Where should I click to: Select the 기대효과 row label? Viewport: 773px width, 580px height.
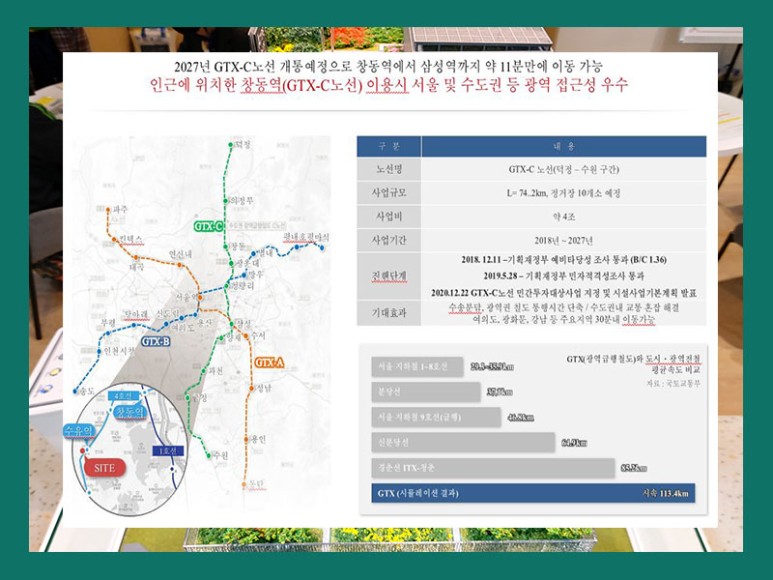[389, 313]
